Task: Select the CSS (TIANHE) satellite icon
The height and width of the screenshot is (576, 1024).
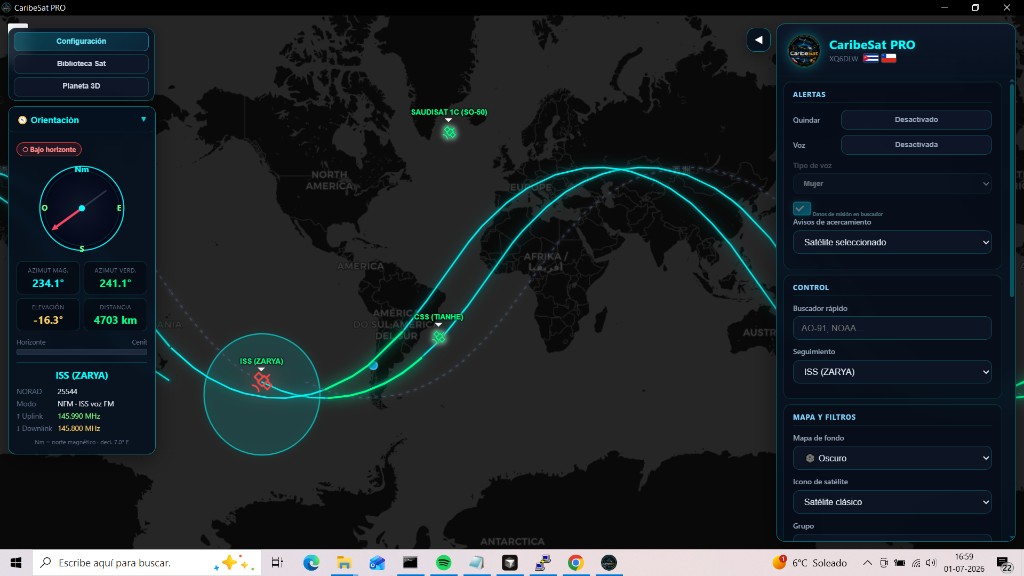Action: click(x=439, y=337)
